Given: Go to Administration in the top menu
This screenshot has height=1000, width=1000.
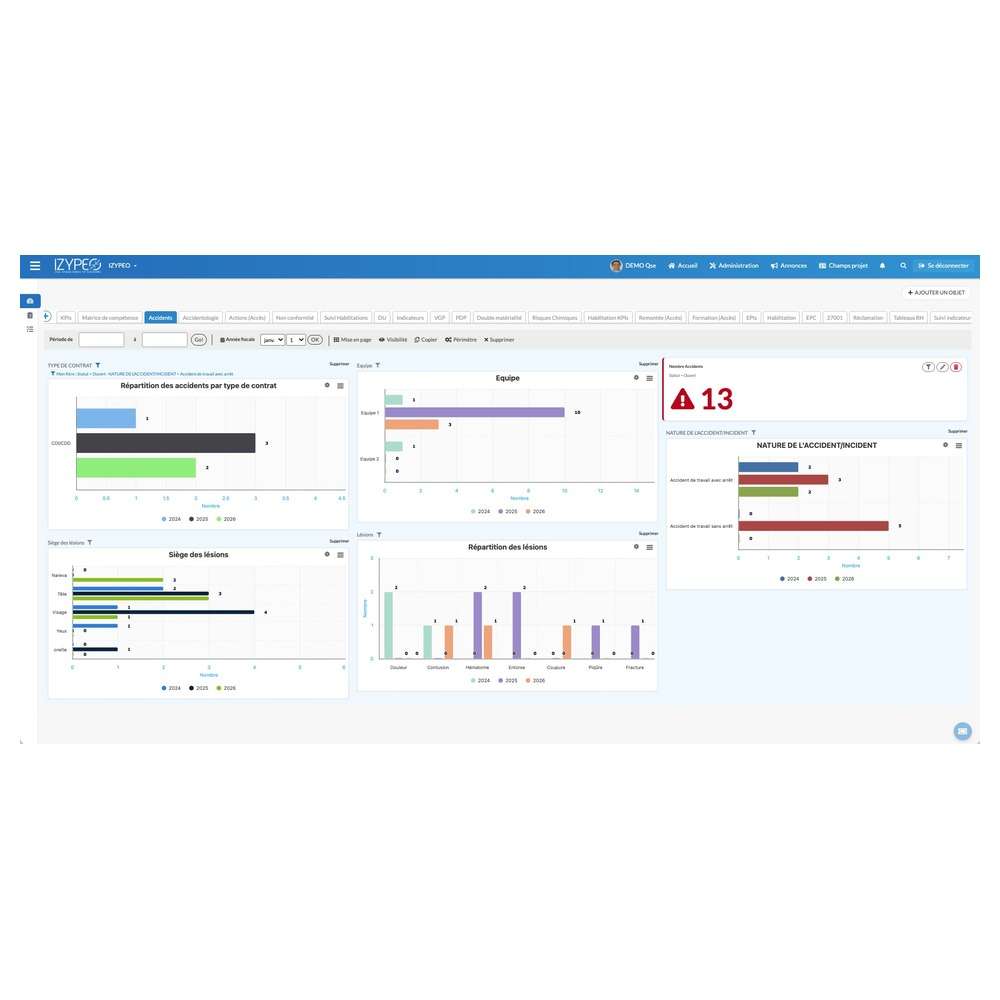Looking at the screenshot, I should [x=734, y=265].
